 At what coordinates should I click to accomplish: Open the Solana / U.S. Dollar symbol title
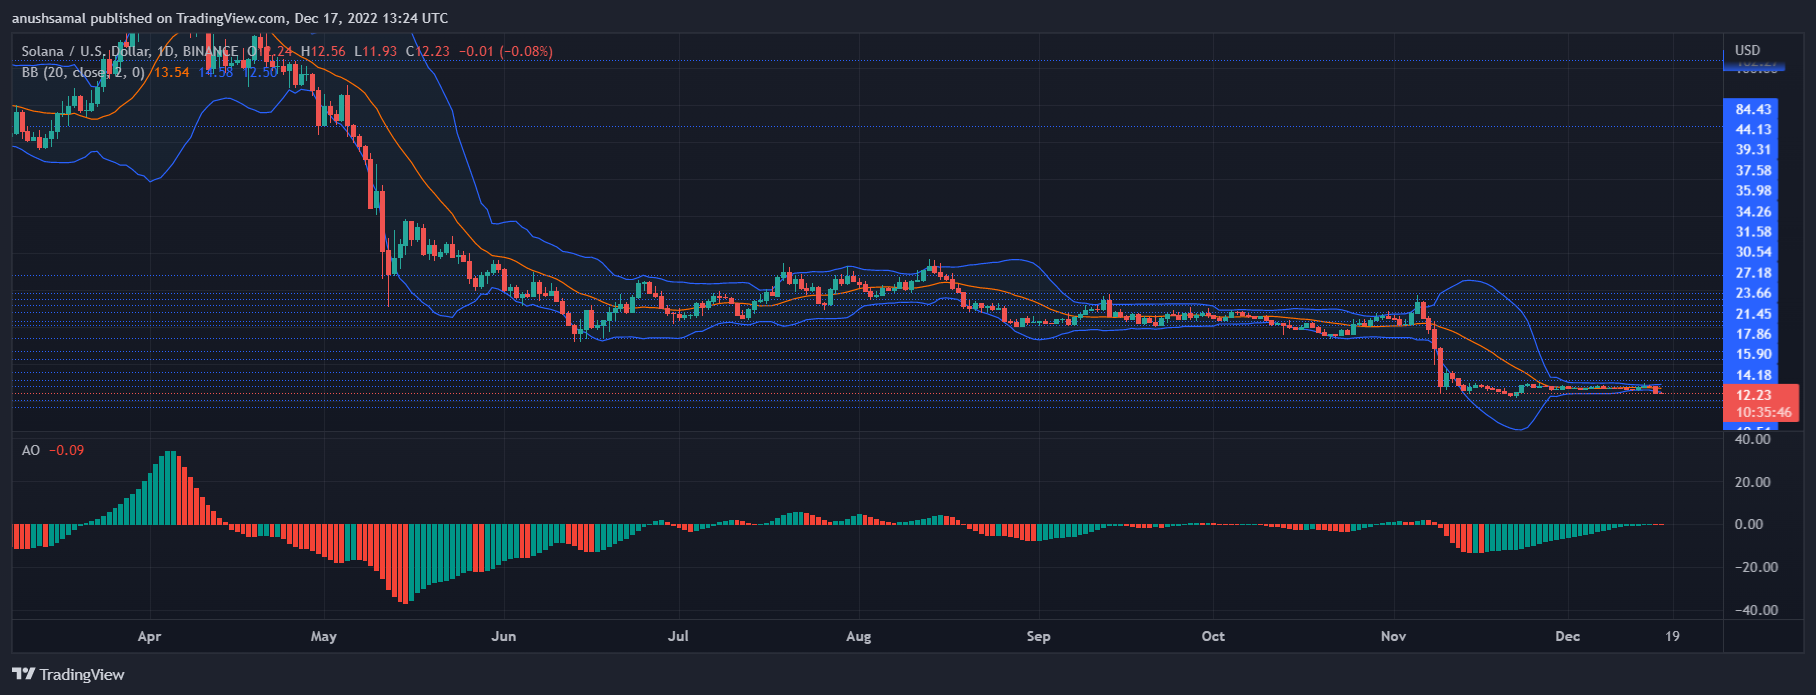tap(85, 51)
